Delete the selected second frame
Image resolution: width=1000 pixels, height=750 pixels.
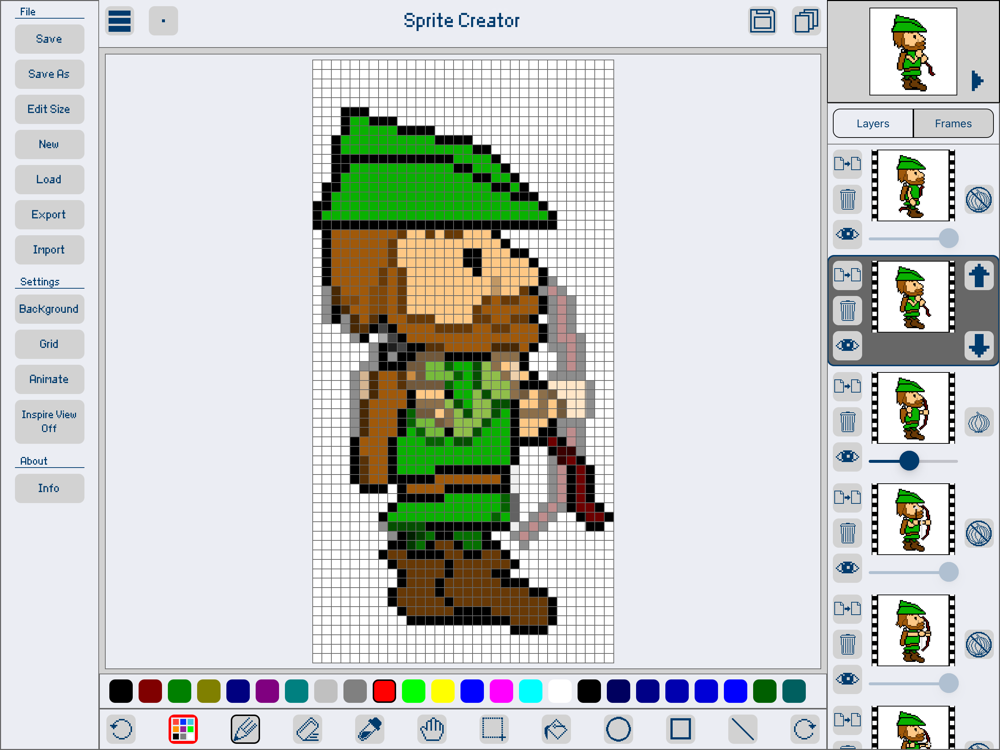point(848,311)
